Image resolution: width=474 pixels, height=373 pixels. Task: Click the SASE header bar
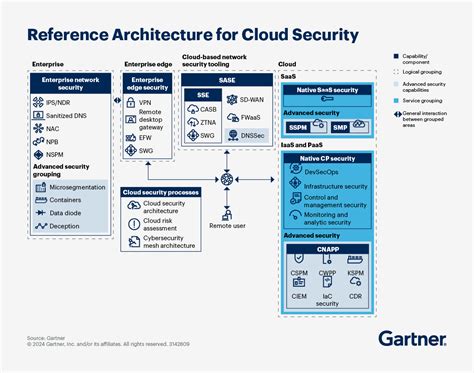tap(227, 80)
